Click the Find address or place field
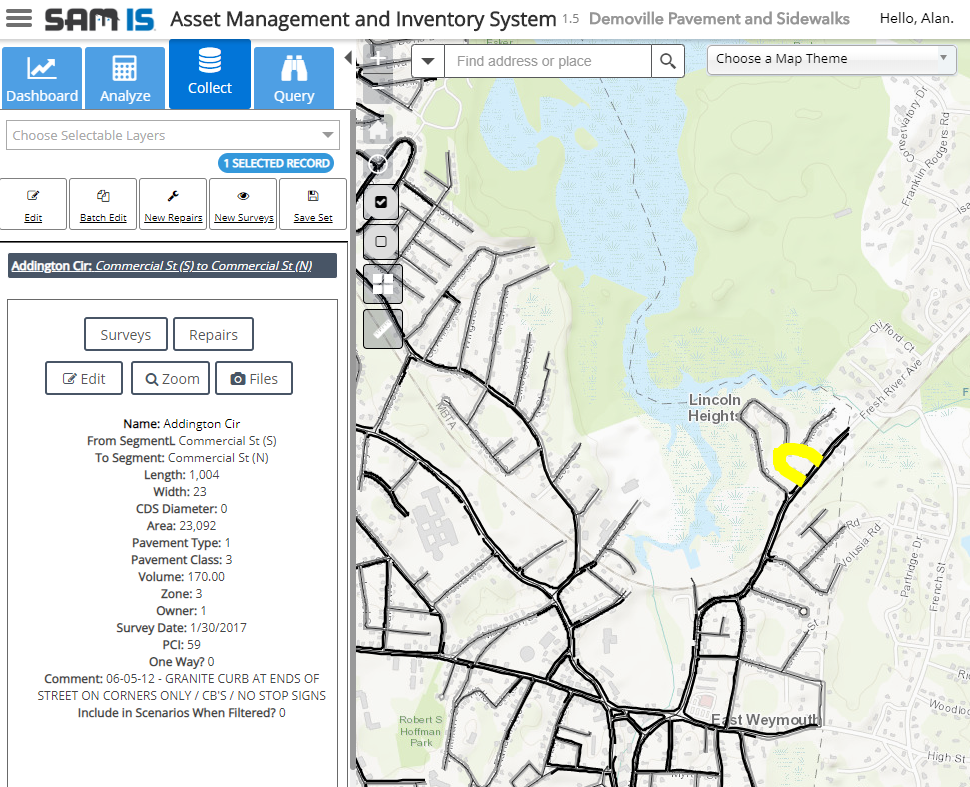The image size is (970, 787). pyautogui.click(x=548, y=61)
